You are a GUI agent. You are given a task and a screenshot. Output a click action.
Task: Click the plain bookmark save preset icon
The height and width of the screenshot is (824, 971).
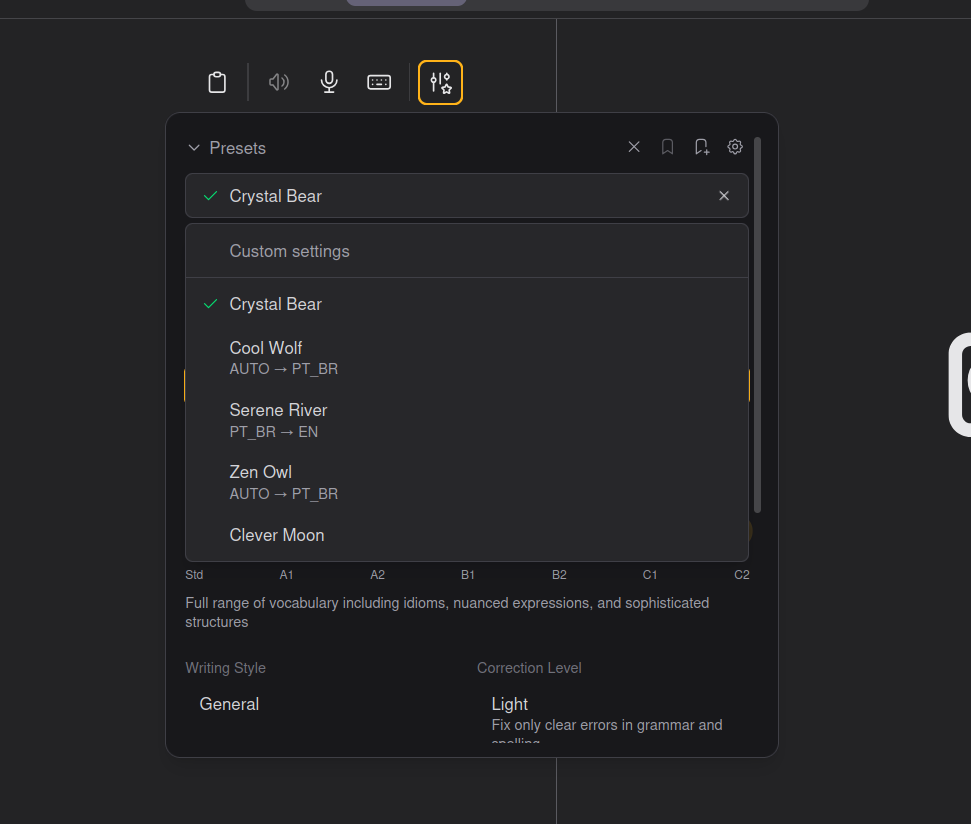point(668,147)
